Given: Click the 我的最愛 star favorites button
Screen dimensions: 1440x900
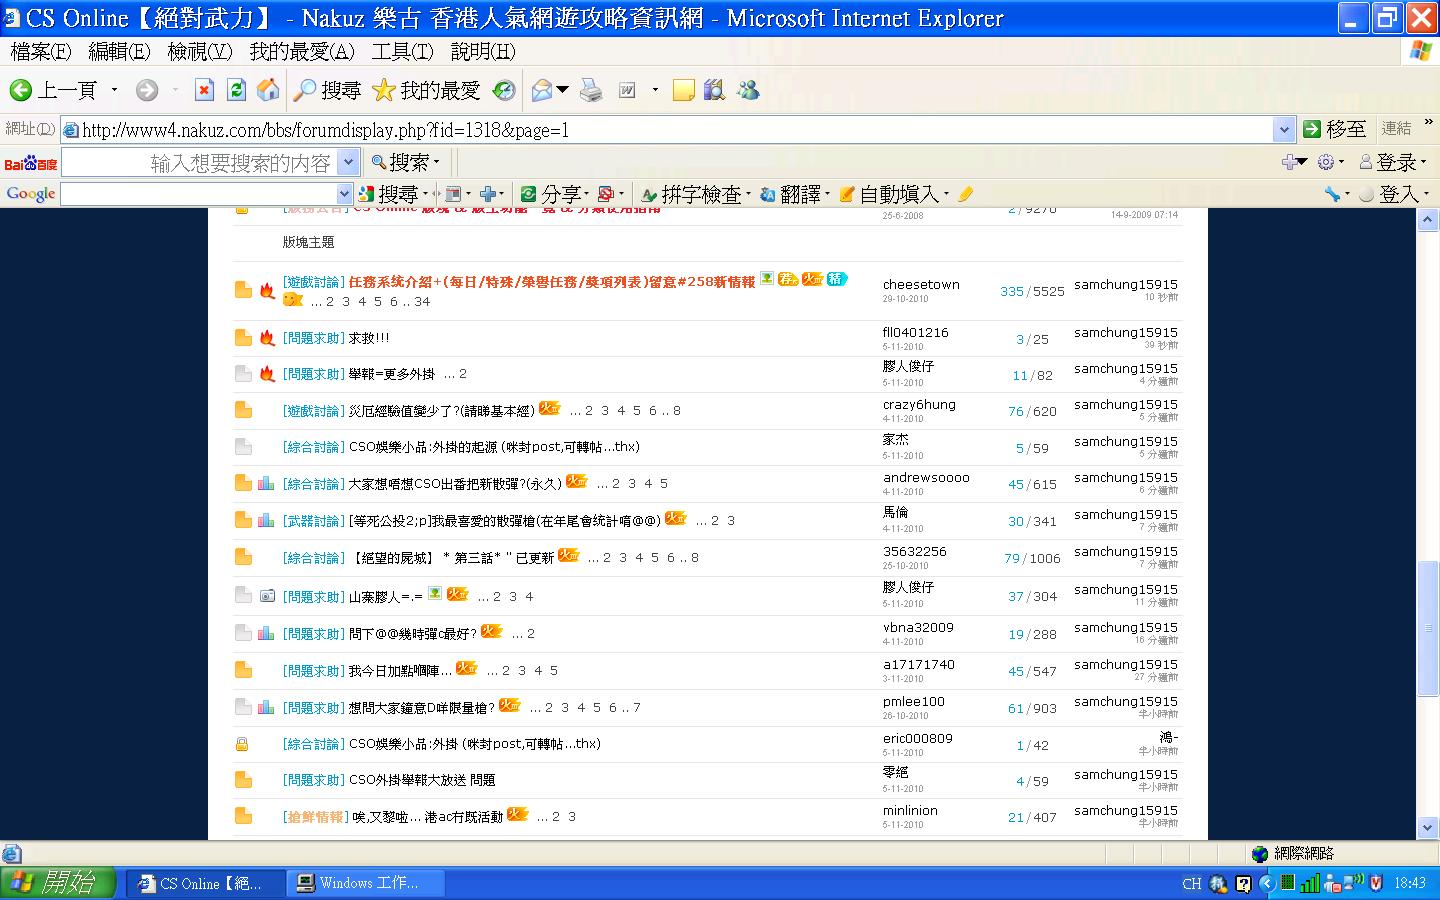Looking at the screenshot, I should point(426,91).
